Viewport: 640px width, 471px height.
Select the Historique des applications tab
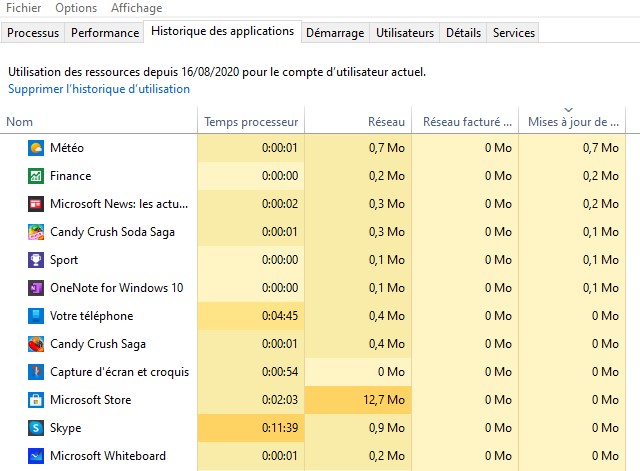pos(222,31)
